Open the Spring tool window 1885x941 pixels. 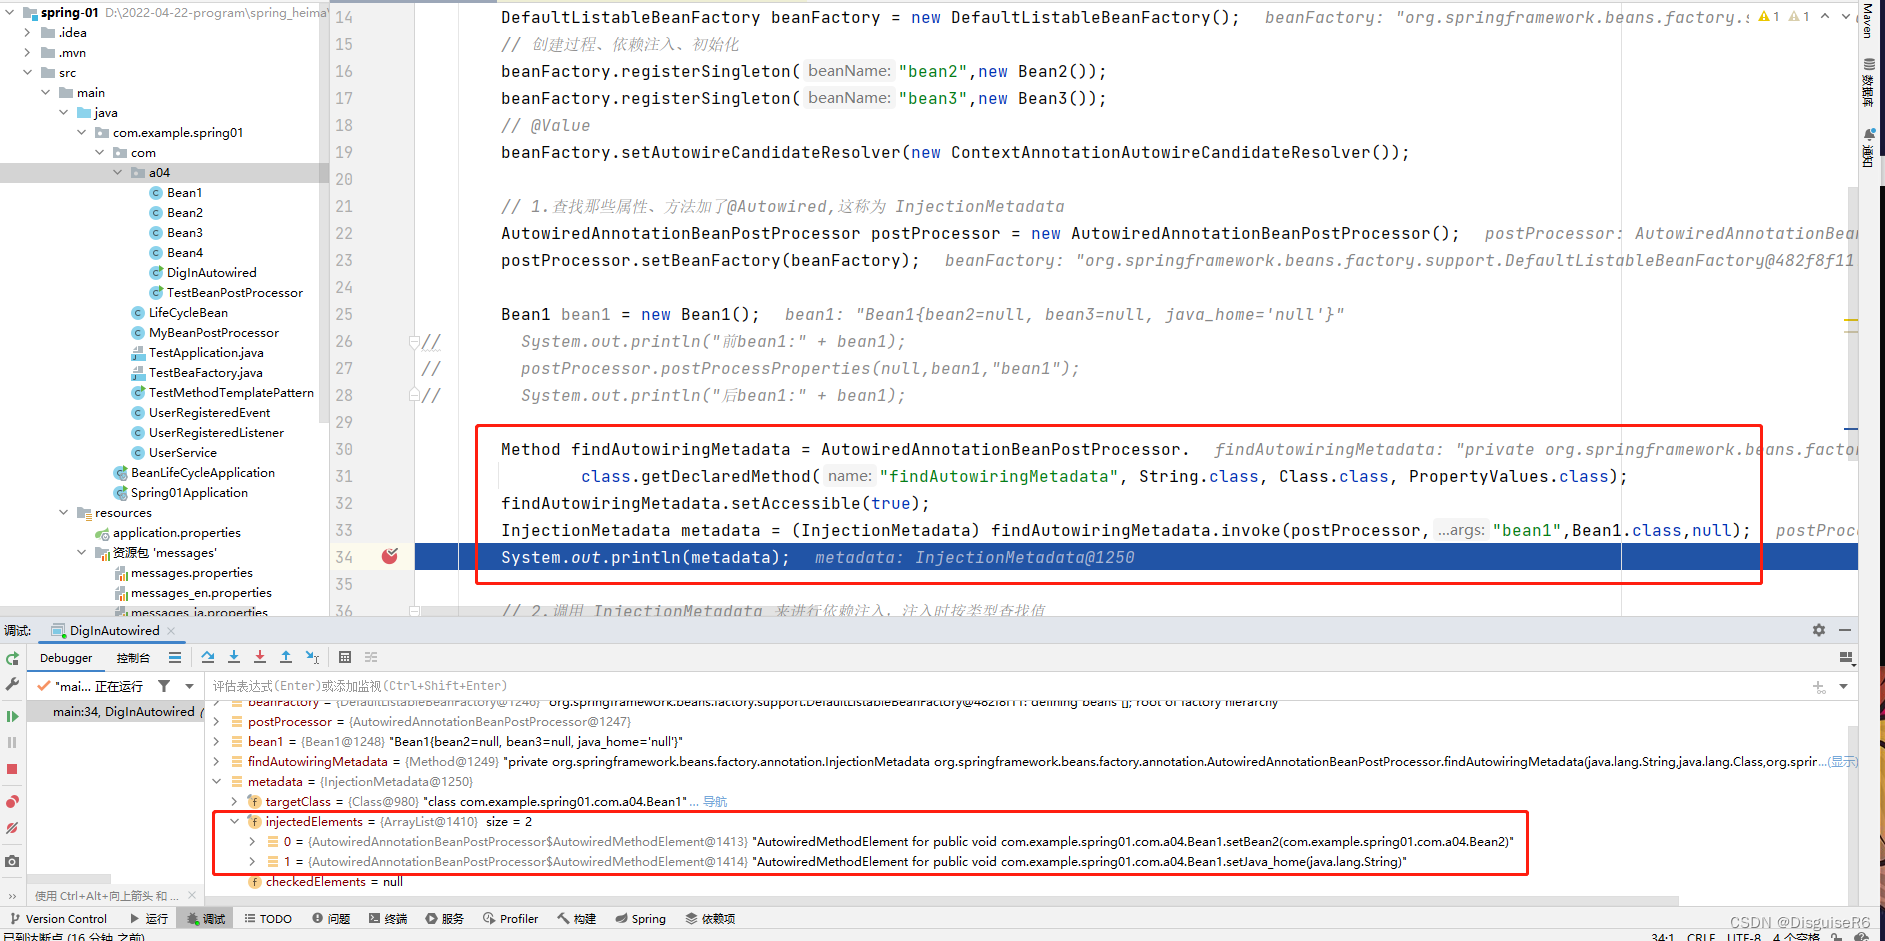[x=641, y=919]
